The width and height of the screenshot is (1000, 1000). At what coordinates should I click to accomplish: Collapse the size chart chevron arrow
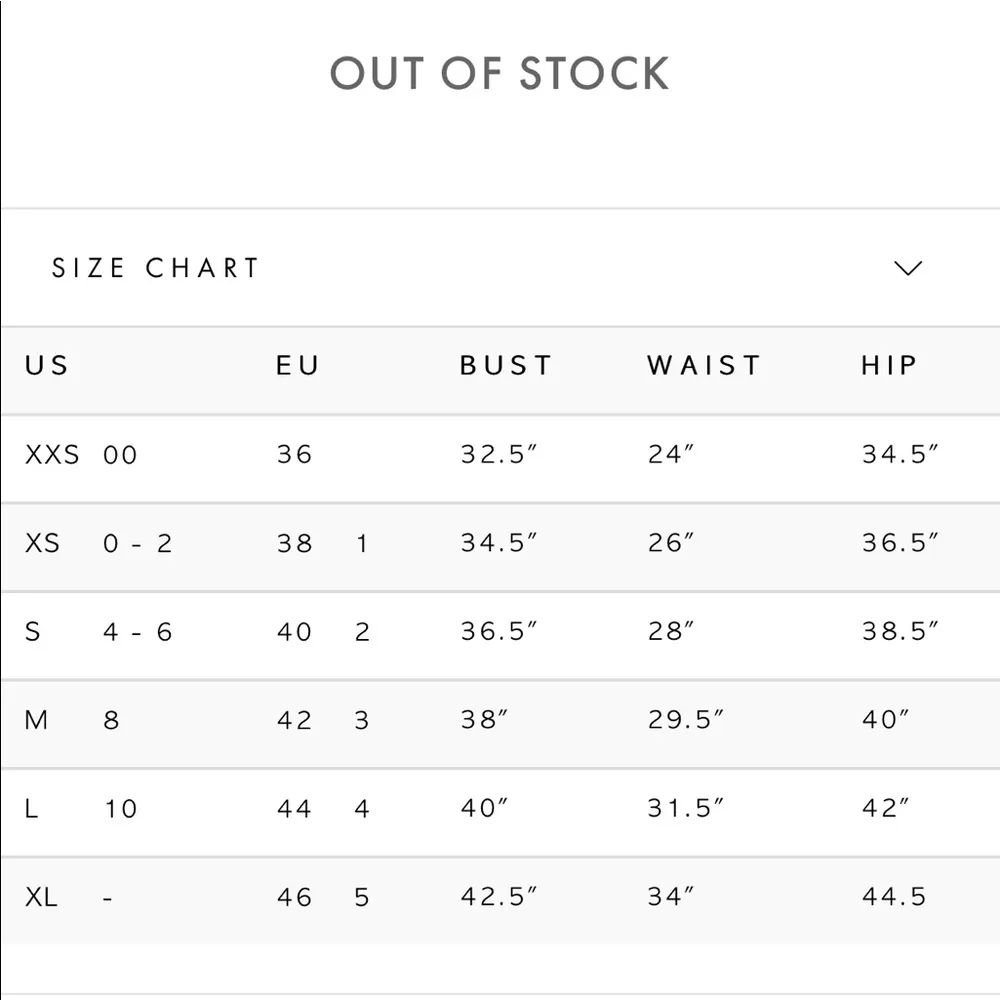(x=907, y=268)
